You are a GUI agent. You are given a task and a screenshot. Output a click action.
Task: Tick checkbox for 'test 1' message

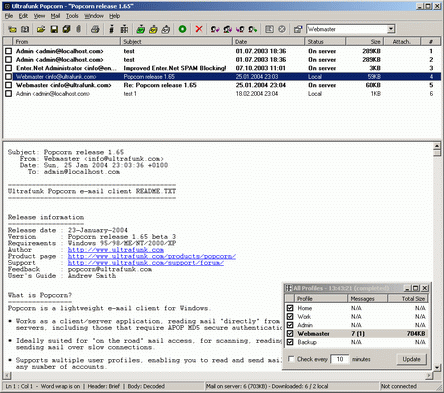[8, 94]
